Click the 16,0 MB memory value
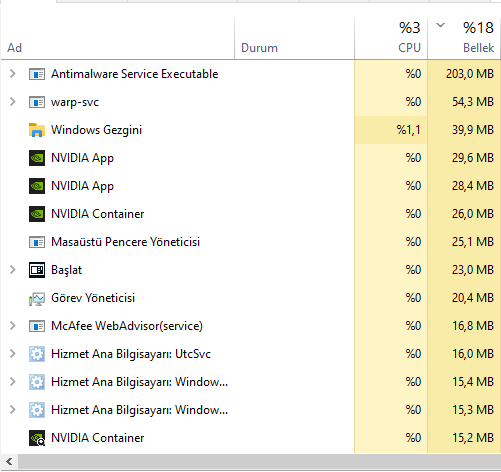501x472 pixels. [473, 354]
